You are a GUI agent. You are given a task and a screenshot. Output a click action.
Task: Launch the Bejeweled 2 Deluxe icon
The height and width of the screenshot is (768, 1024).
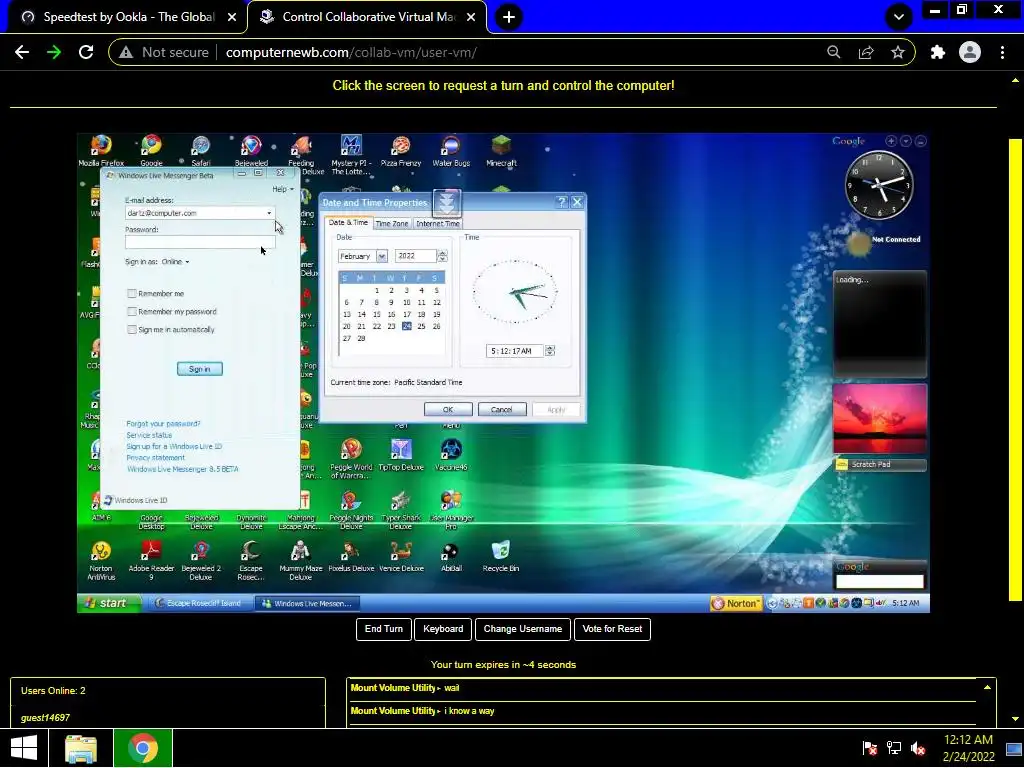pyautogui.click(x=201, y=560)
